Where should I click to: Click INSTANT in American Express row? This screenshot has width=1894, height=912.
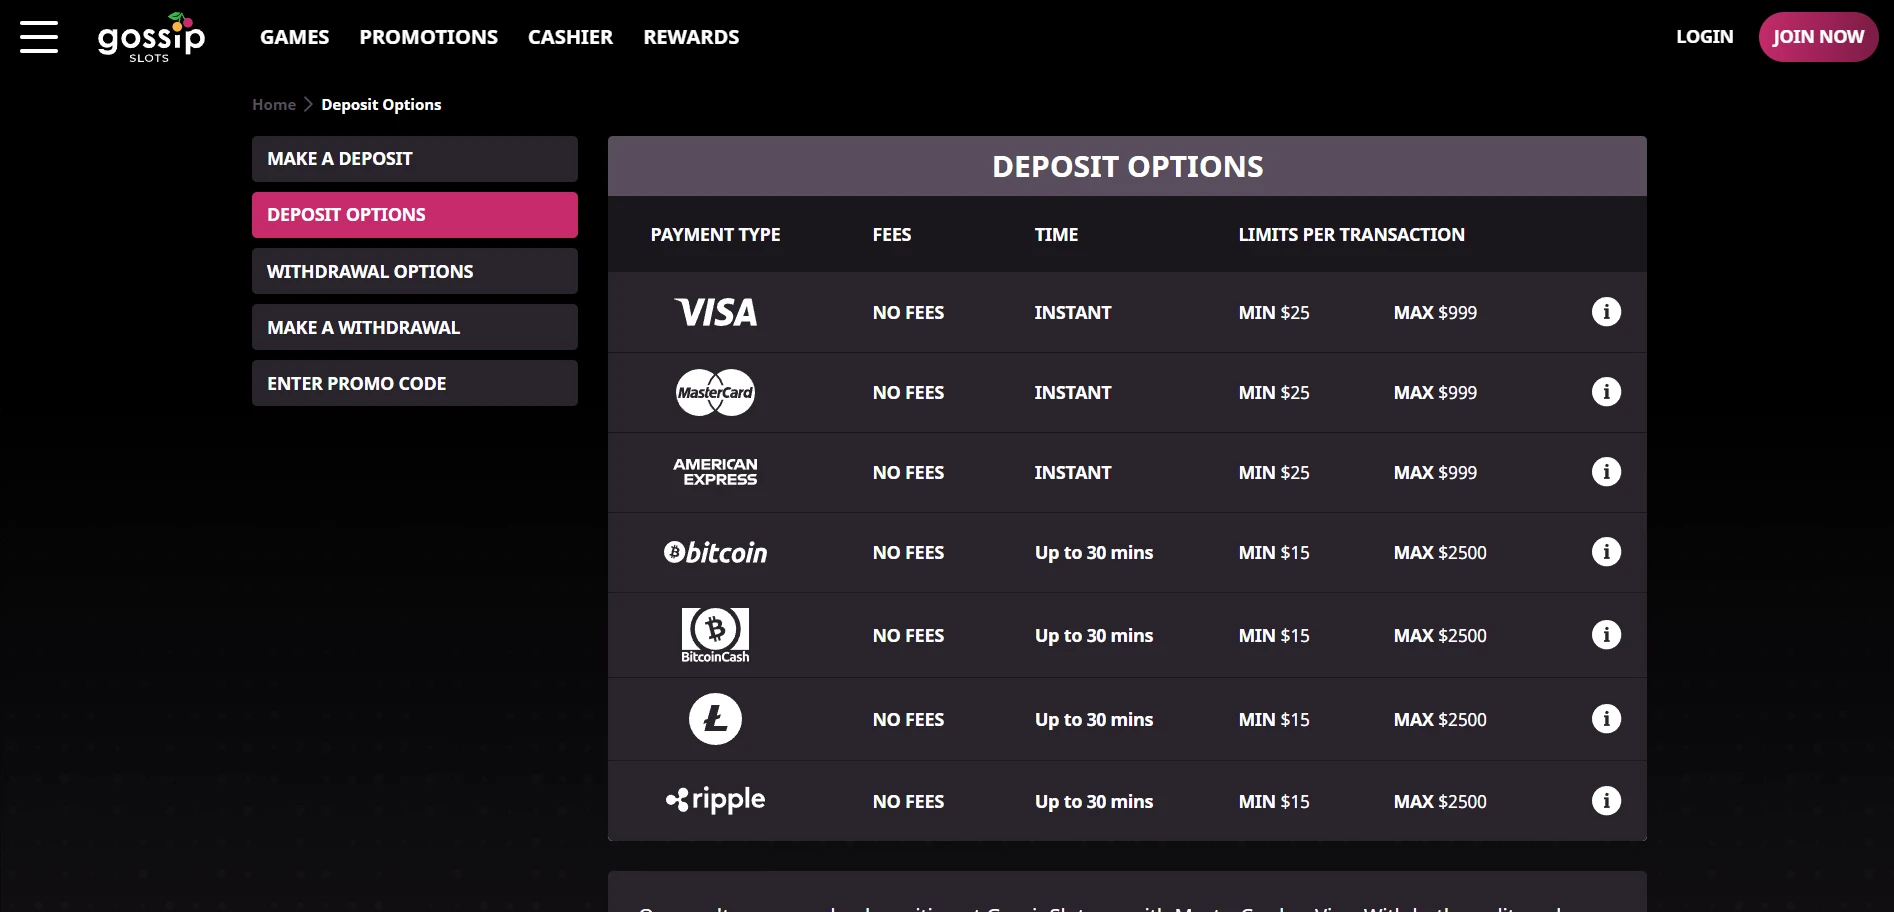click(x=1072, y=472)
